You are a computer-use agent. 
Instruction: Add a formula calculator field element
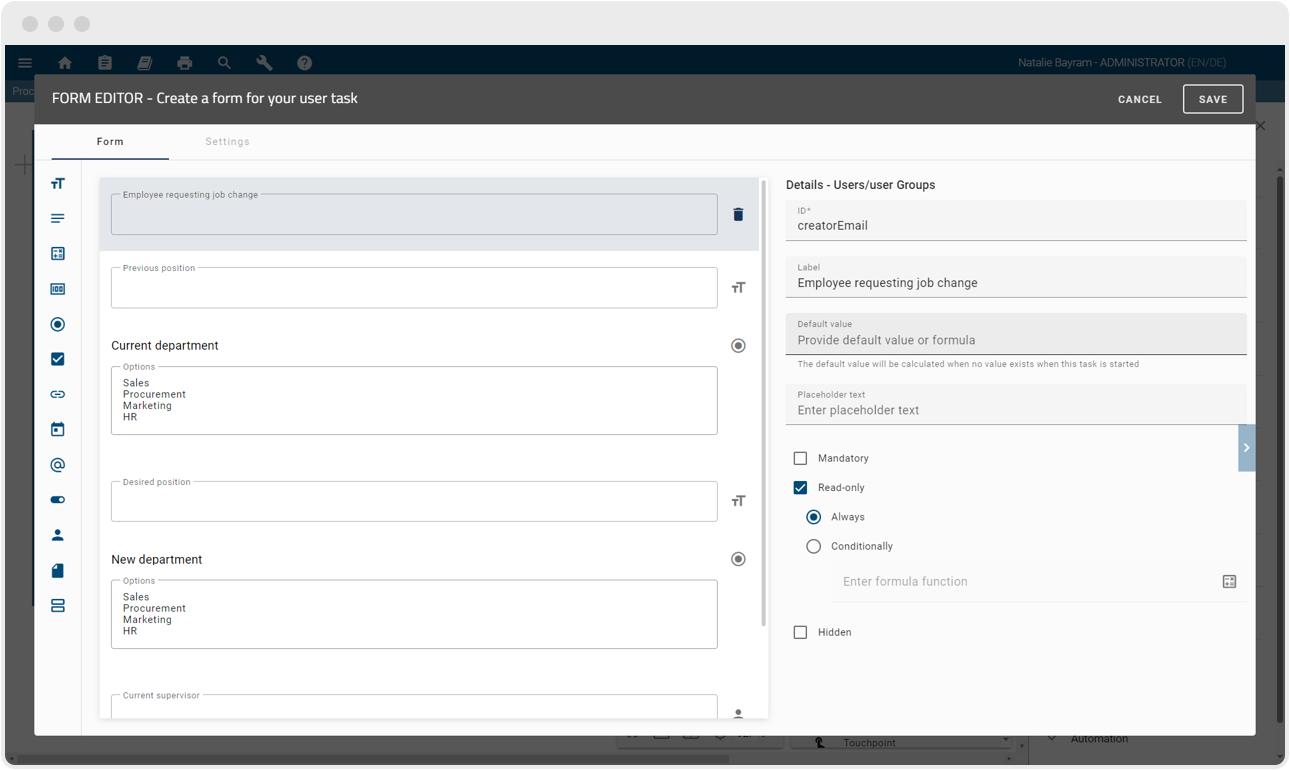[58, 254]
